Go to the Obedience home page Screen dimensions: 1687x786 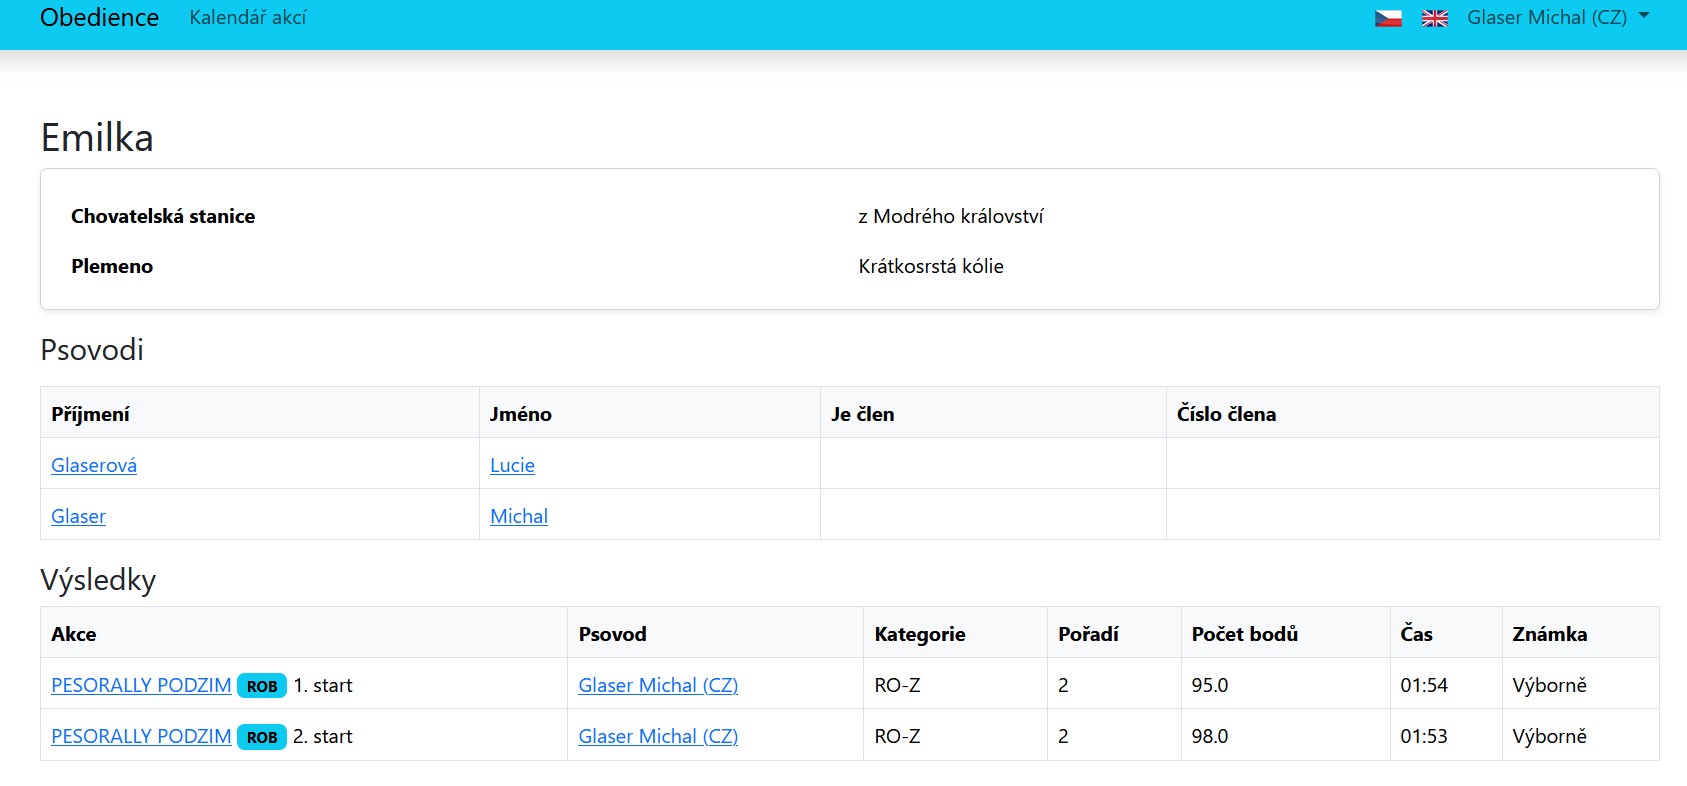(x=99, y=18)
